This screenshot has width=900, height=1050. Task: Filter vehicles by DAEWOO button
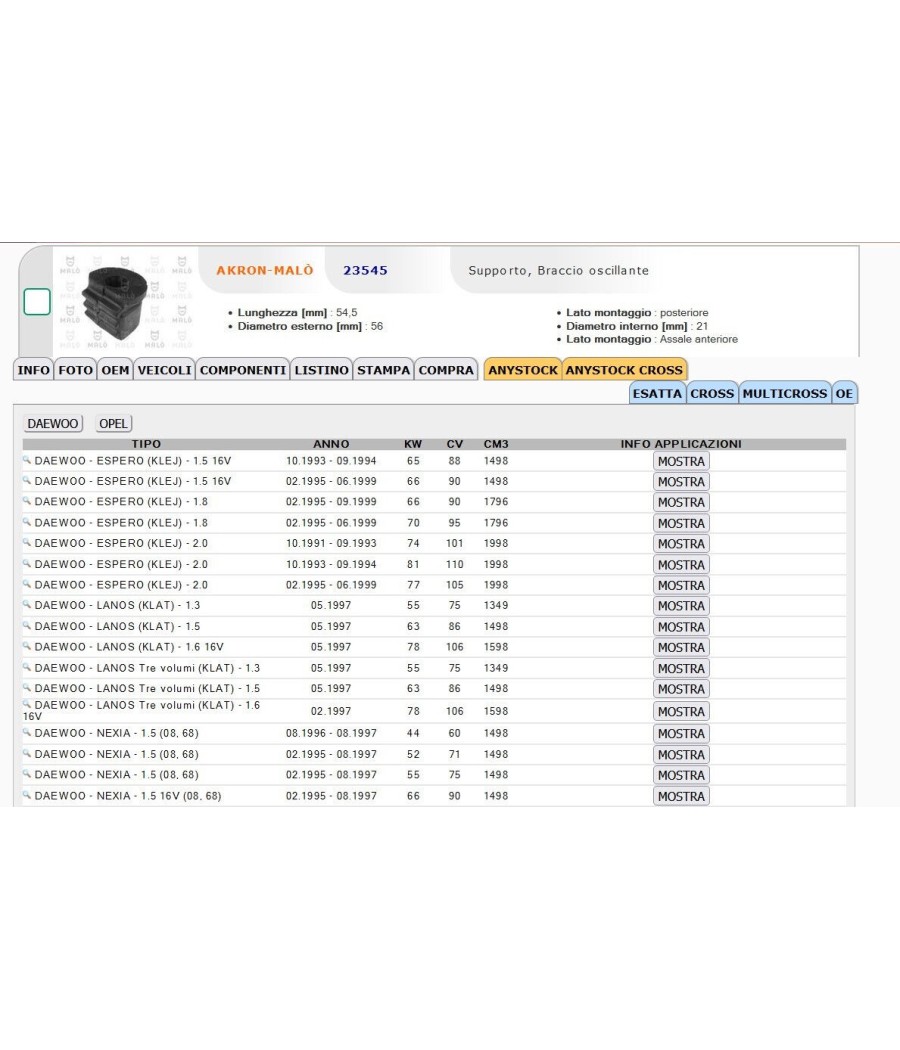(53, 423)
